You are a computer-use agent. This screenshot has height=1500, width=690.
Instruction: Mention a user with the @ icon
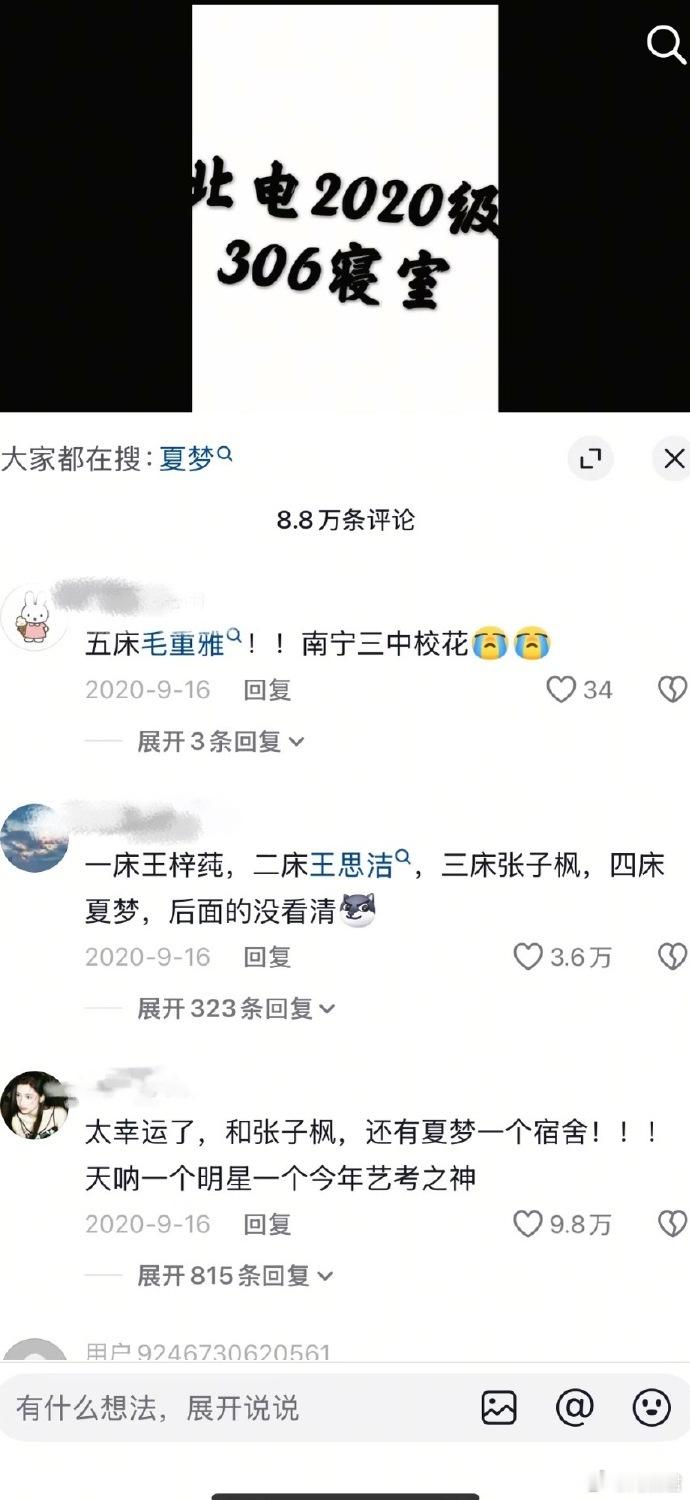[x=575, y=1408]
